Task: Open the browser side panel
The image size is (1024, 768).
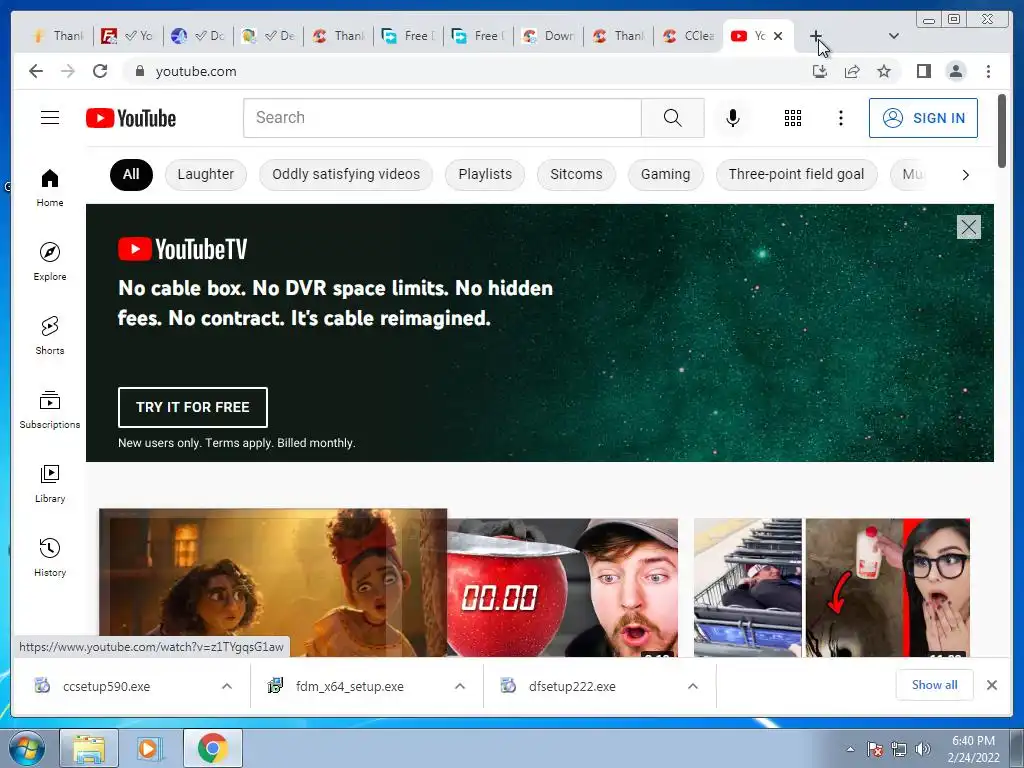Action: click(923, 71)
